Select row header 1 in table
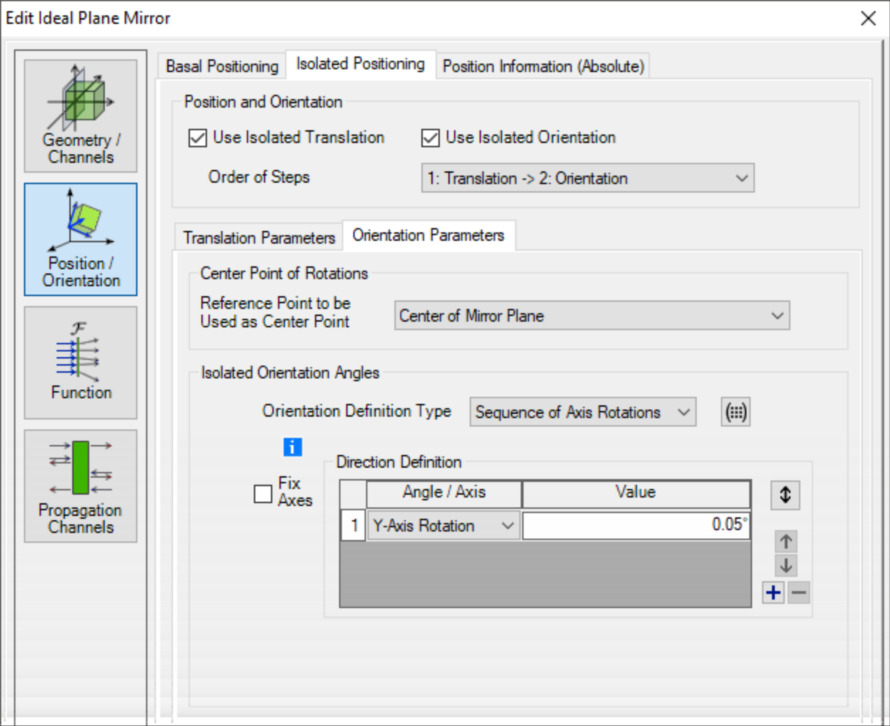The width and height of the screenshot is (890, 726). (353, 526)
